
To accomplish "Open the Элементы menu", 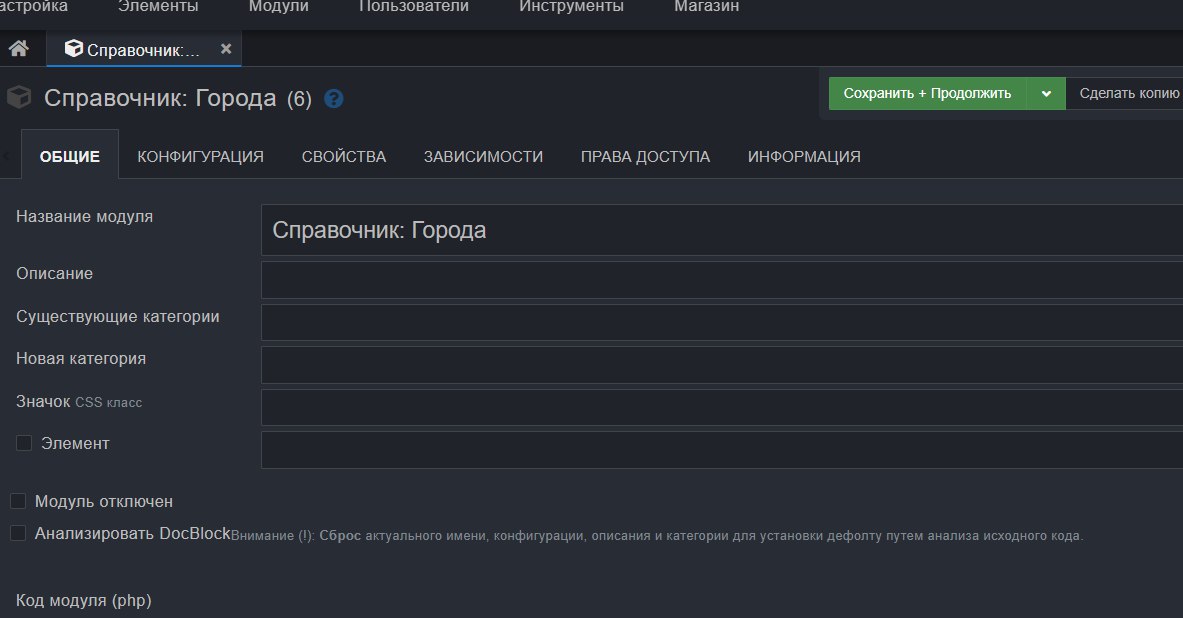I will 158,7.
